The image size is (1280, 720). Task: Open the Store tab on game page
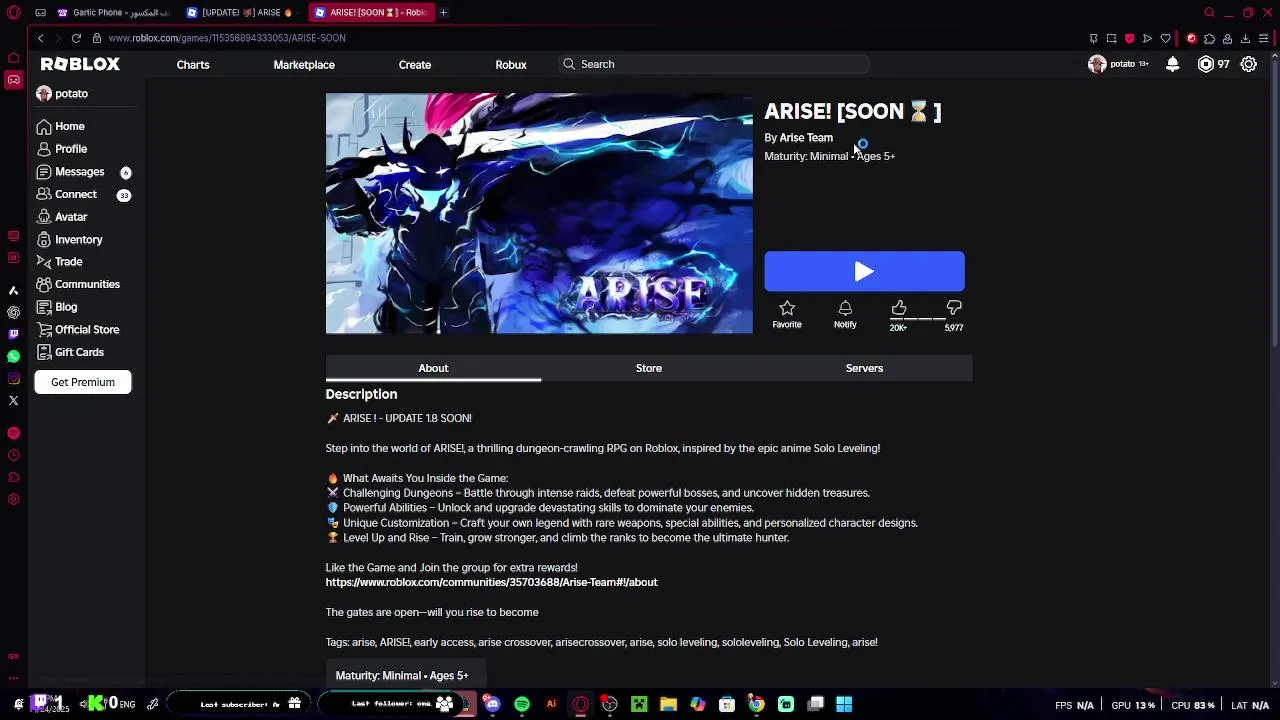(x=649, y=368)
